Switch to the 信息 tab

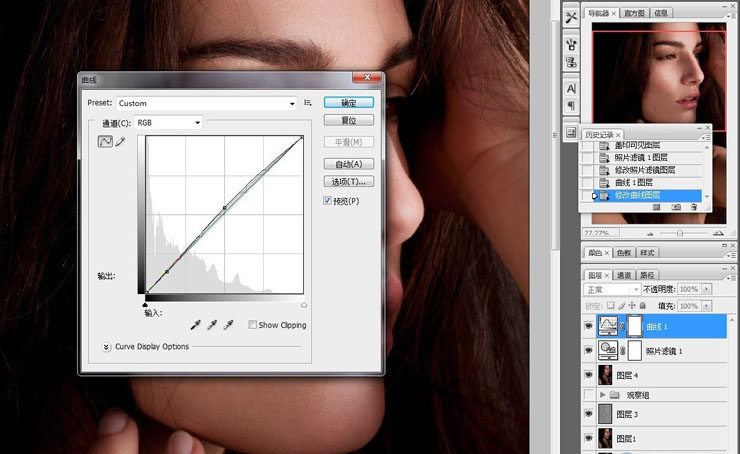[x=661, y=13]
